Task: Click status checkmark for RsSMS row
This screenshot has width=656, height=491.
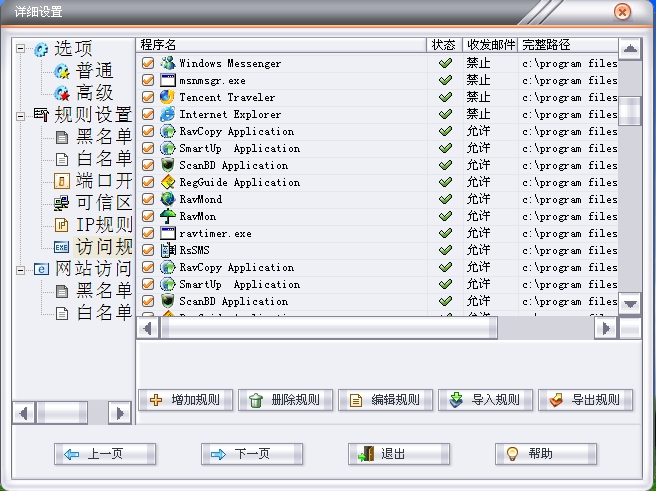Action: tap(445, 250)
